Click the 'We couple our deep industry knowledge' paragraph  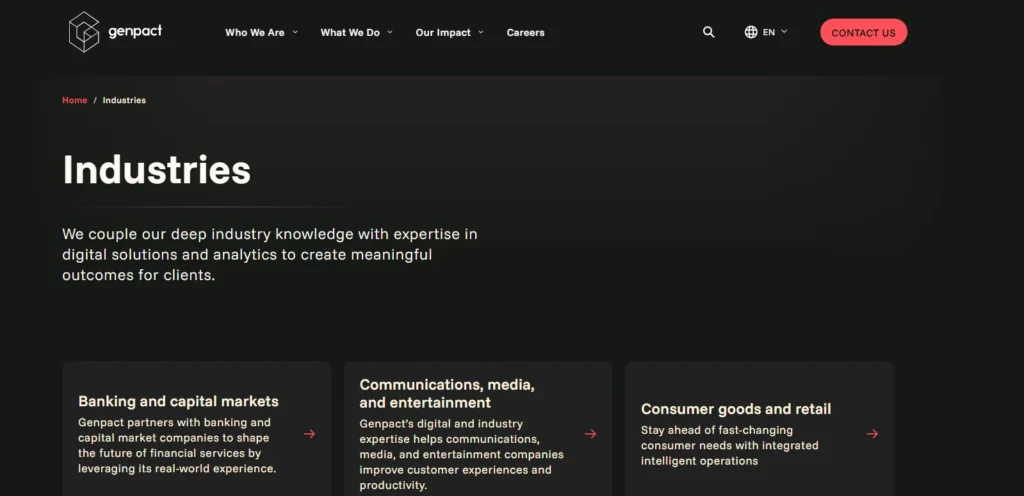click(x=270, y=255)
